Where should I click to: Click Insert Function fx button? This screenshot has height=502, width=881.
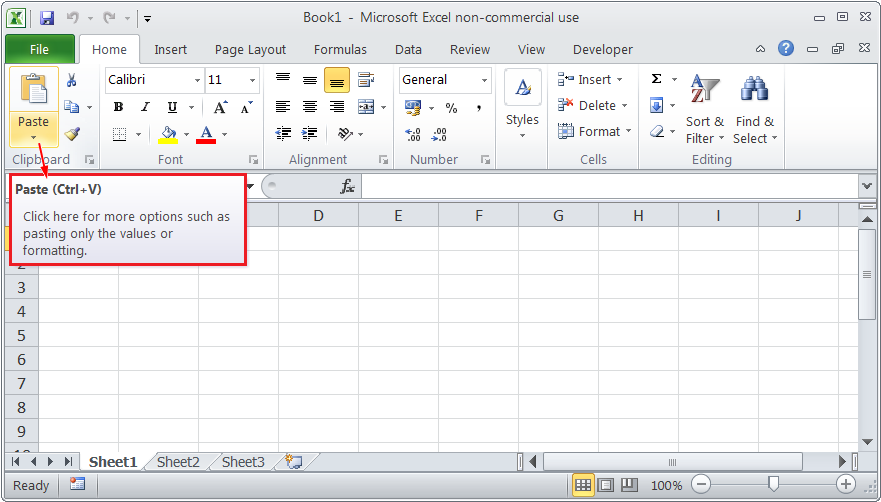[x=347, y=187]
